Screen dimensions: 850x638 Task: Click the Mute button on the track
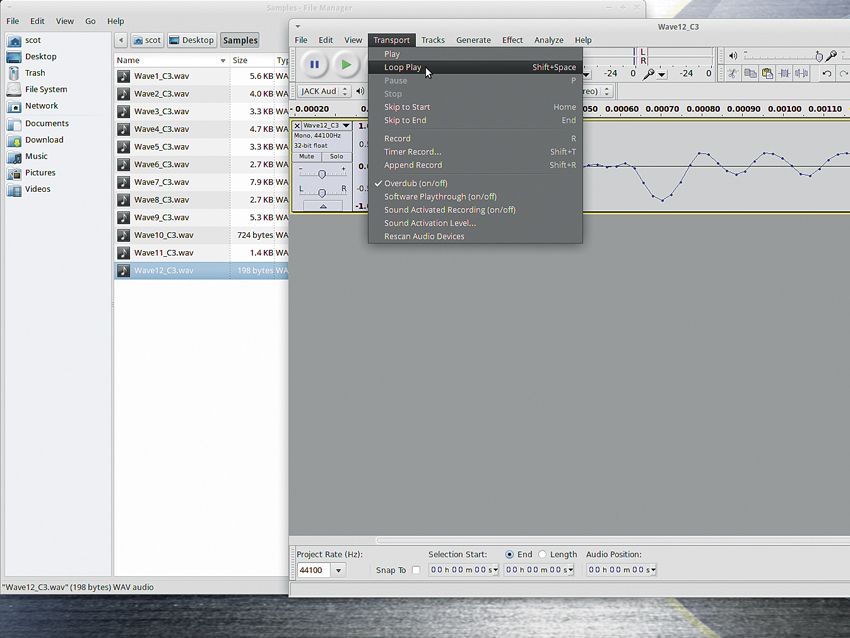click(x=304, y=156)
